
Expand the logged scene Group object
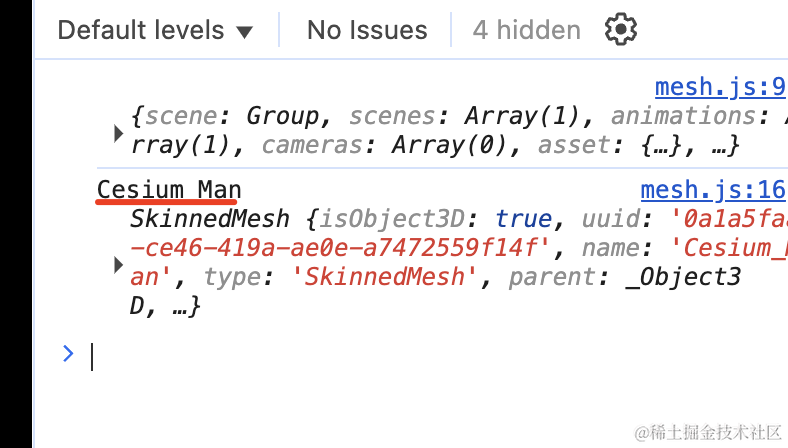[x=119, y=134]
